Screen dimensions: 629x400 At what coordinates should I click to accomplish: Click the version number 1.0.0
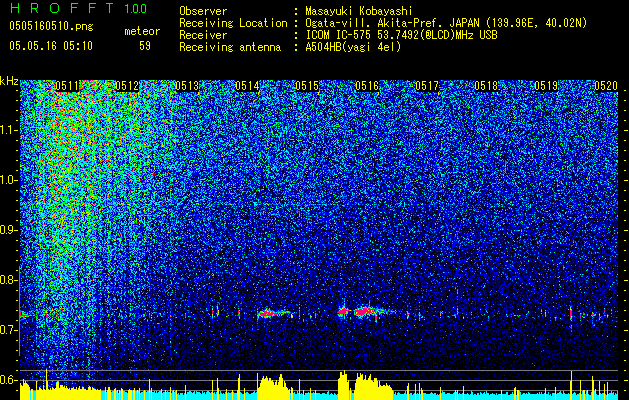coord(136,8)
